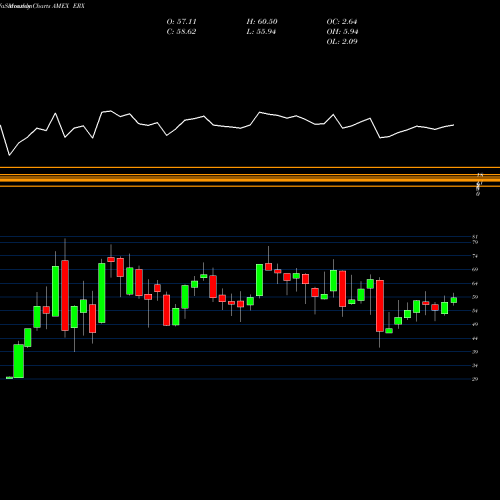Click the 59 price axis label
This screenshot has height=500, width=500.
point(475,297)
